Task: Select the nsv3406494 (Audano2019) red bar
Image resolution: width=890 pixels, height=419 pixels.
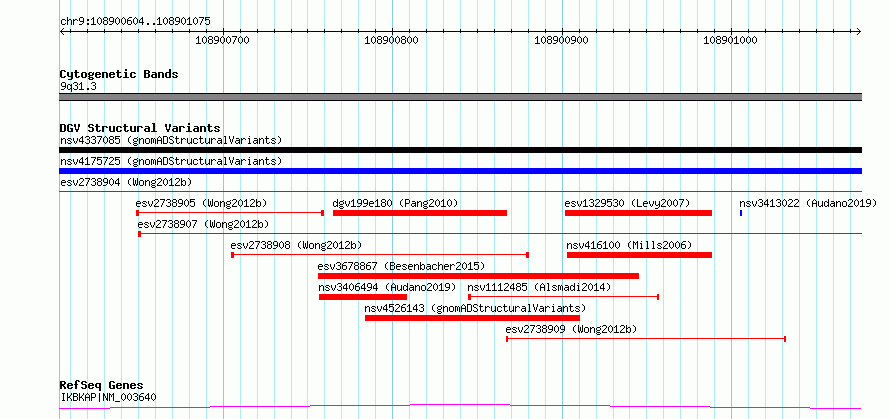Action: tap(363, 297)
